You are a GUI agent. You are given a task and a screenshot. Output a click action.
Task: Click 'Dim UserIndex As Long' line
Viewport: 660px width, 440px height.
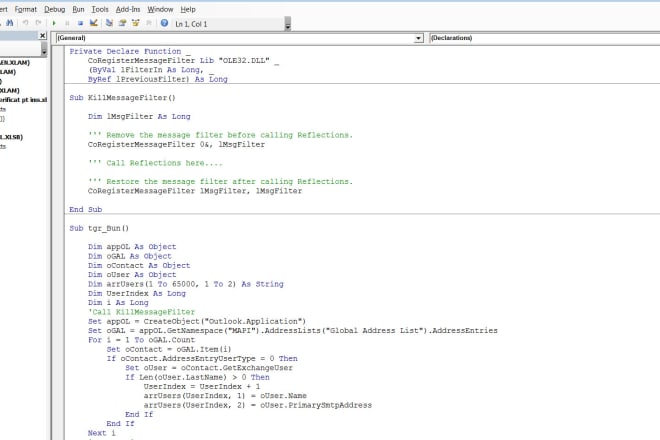click(137, 293)
